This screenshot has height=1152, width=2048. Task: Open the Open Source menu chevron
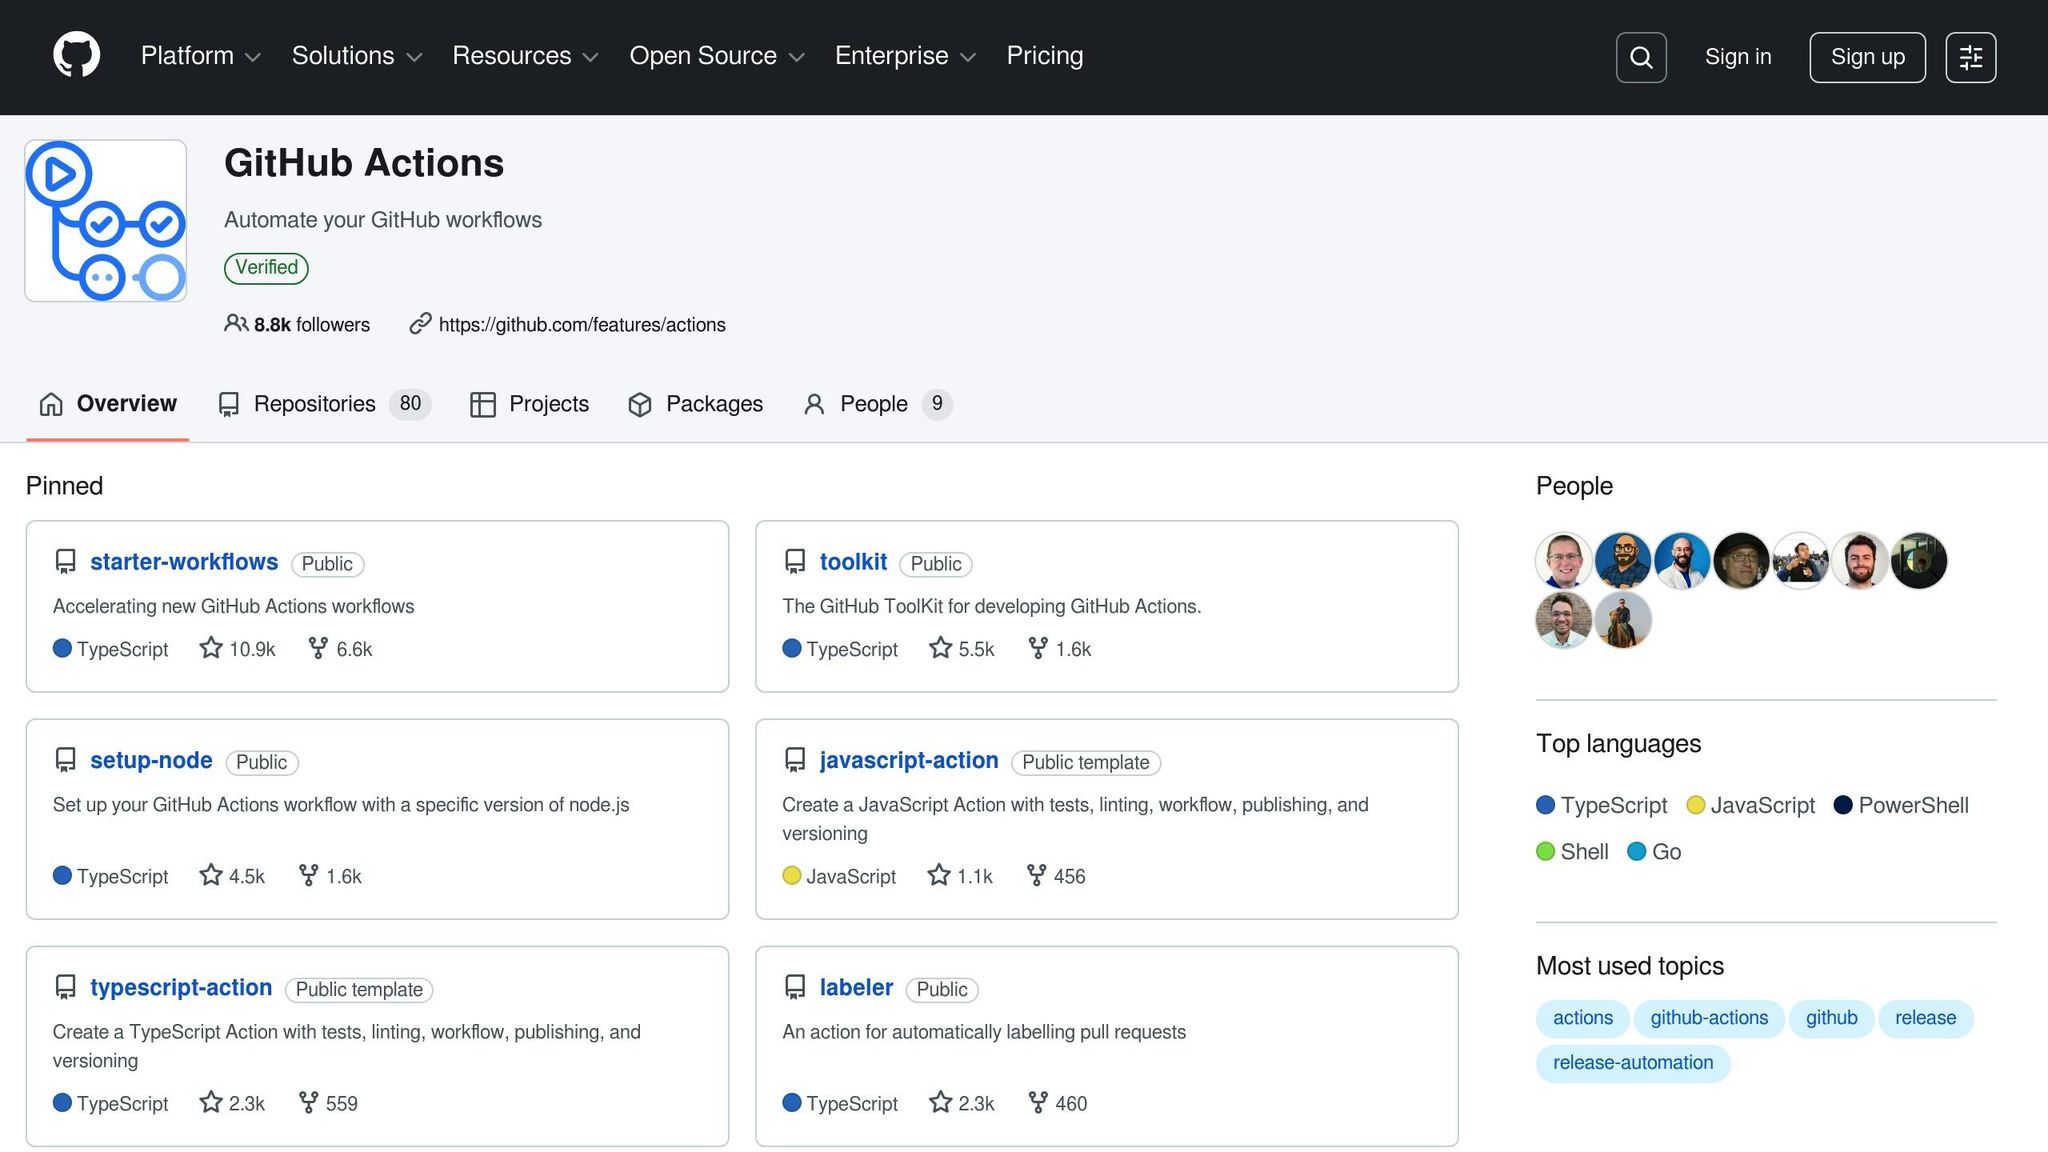[x=797, y=57]
